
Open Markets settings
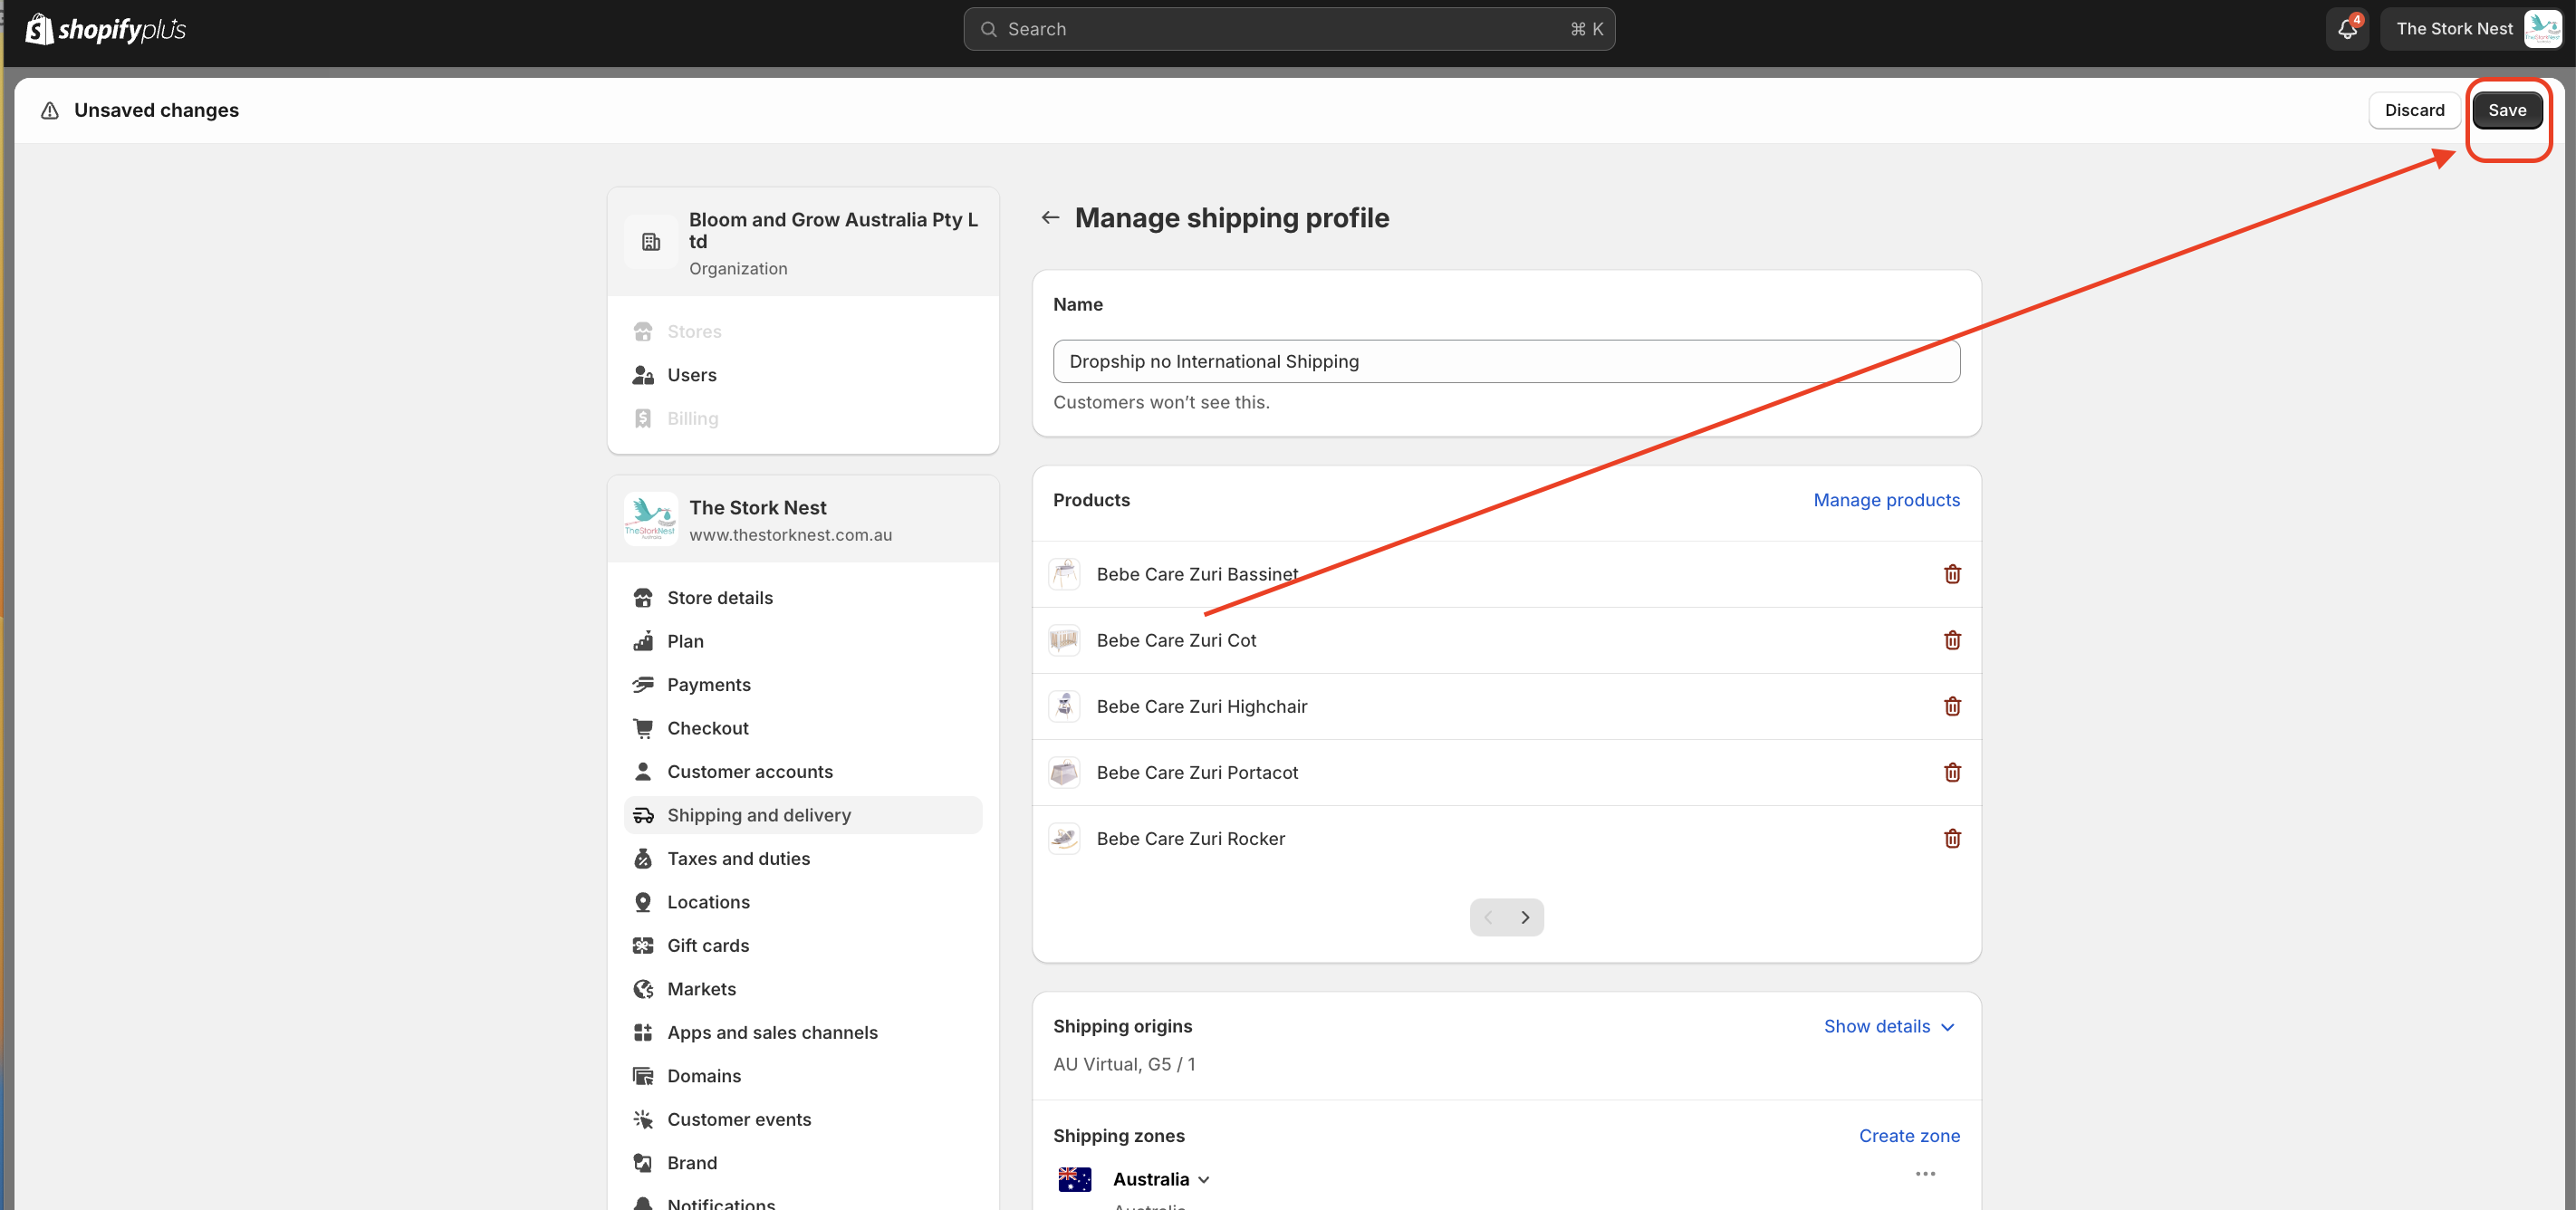pos(802,989)
